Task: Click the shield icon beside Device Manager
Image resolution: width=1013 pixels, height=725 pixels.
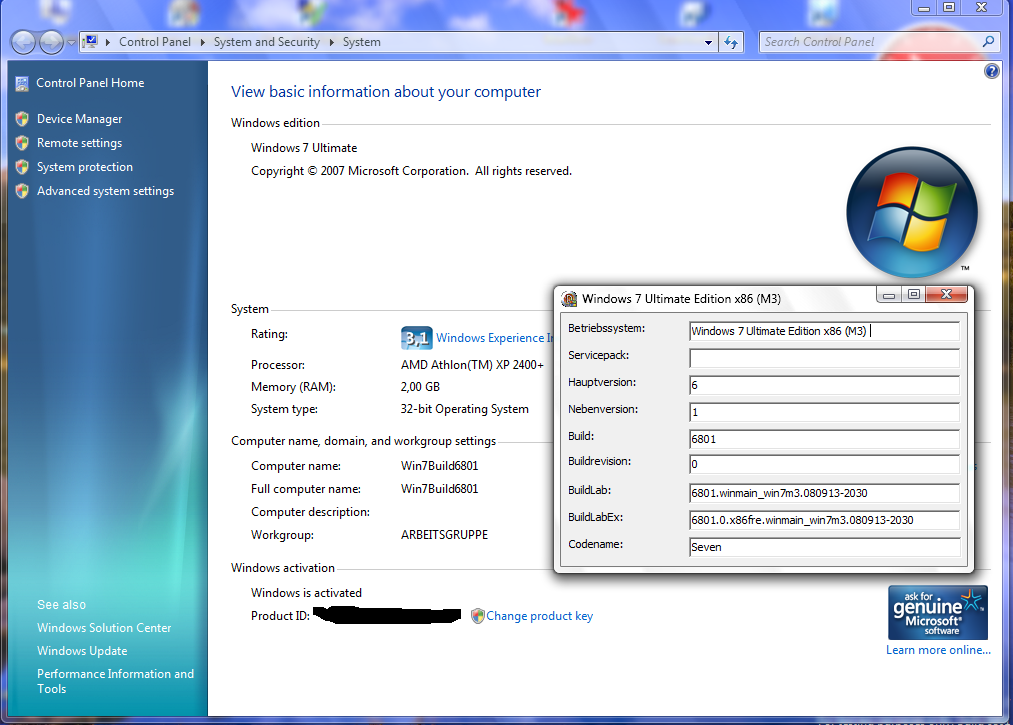Action: (x=22, y=119)
